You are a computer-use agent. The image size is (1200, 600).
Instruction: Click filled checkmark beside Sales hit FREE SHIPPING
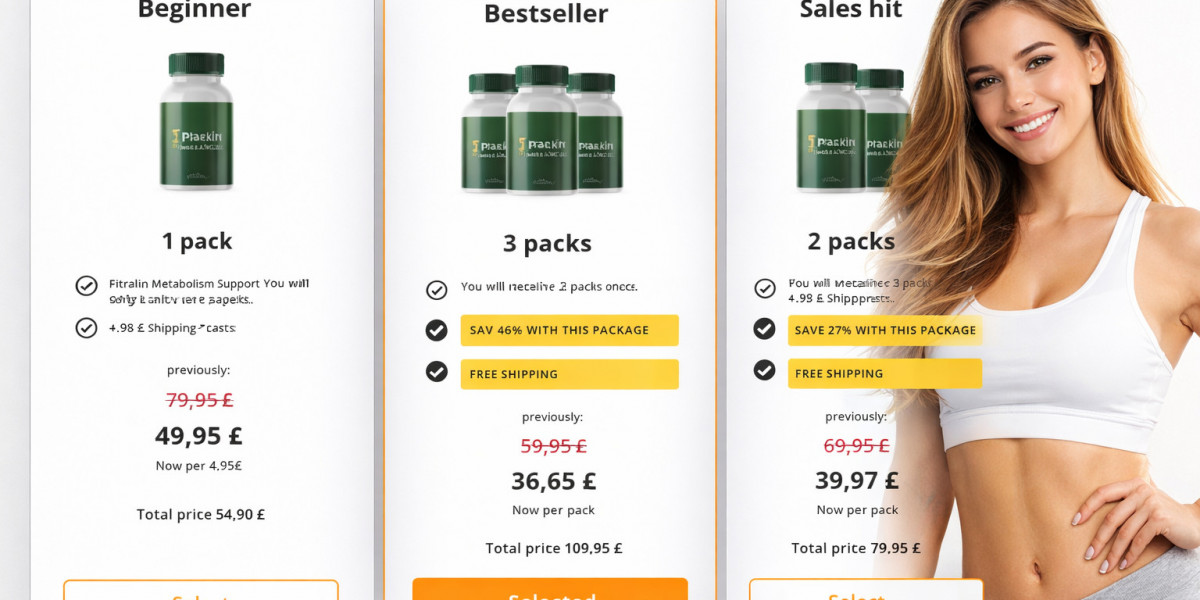[765, 371]
